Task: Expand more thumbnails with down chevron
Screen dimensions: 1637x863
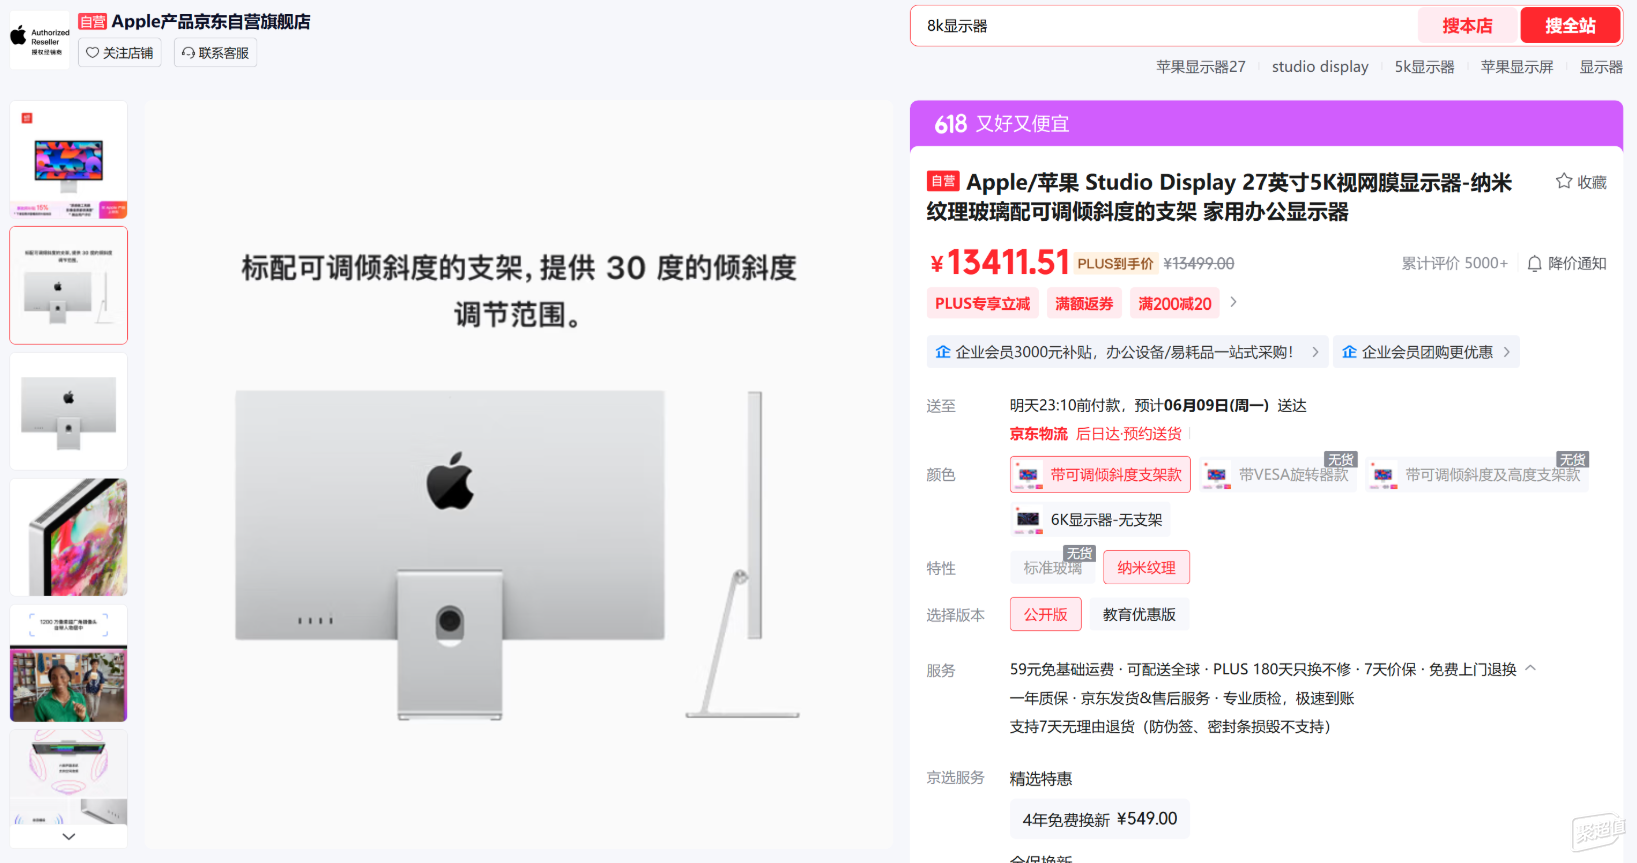Action: [69, 836]
